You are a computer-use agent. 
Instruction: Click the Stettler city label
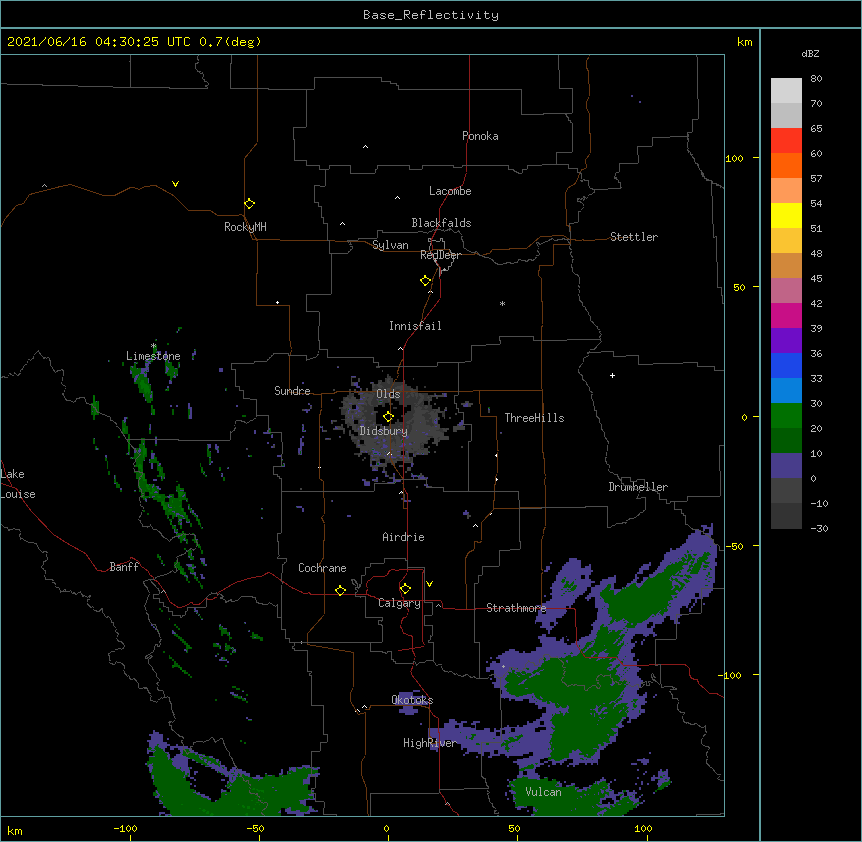[x=634, y=237]
